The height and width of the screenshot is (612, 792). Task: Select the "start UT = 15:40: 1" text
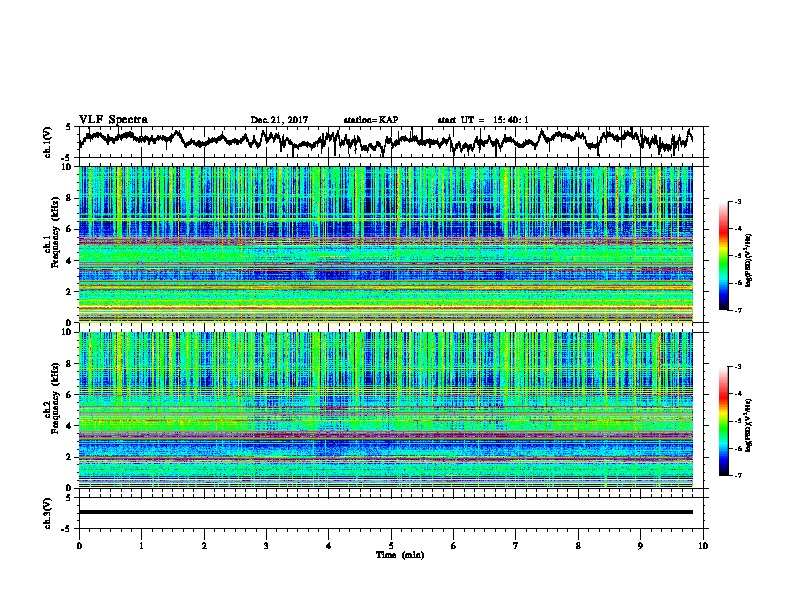pos(483,120)
